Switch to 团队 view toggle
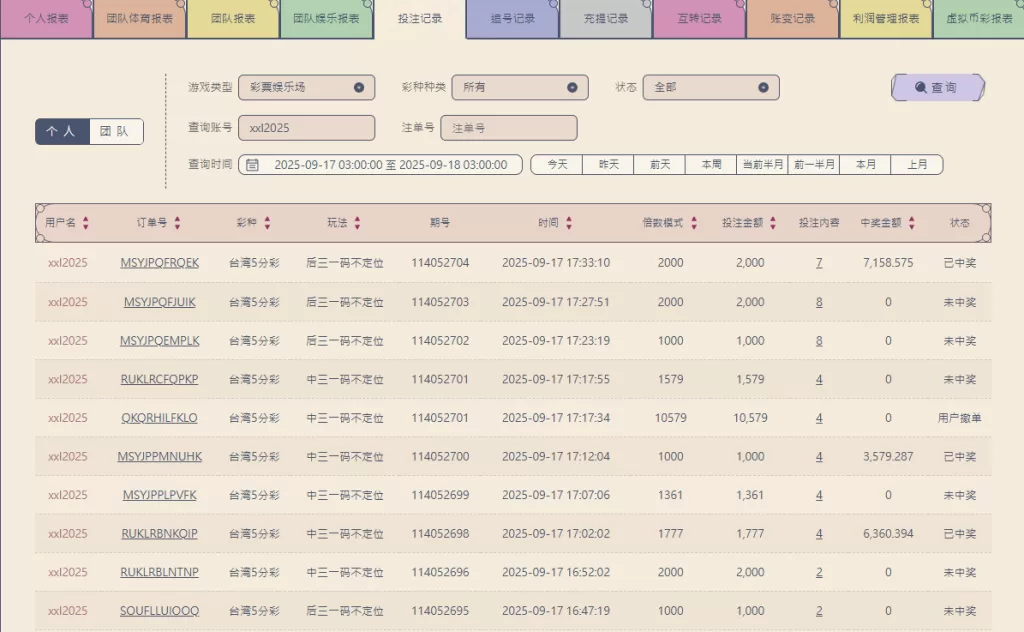This screenshot has height=632, width=1024. tap(116, 132)
